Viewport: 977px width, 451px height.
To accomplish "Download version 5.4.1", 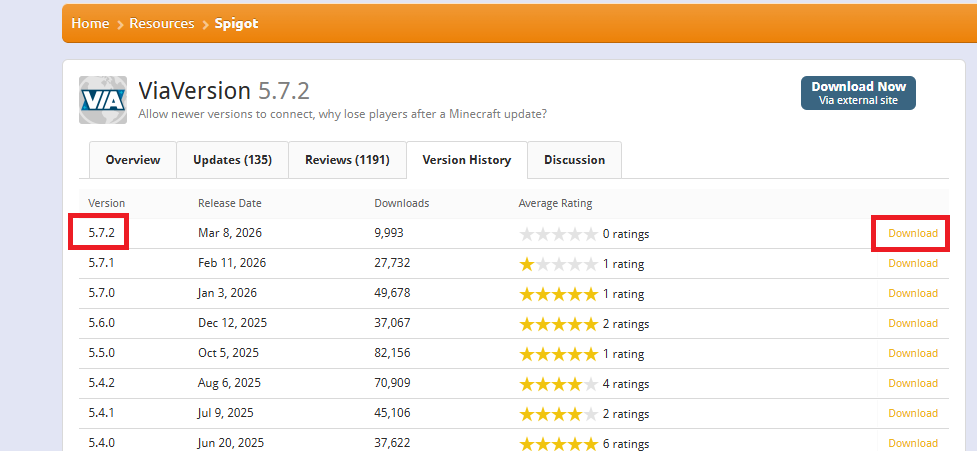I will (x=912, y=413).
